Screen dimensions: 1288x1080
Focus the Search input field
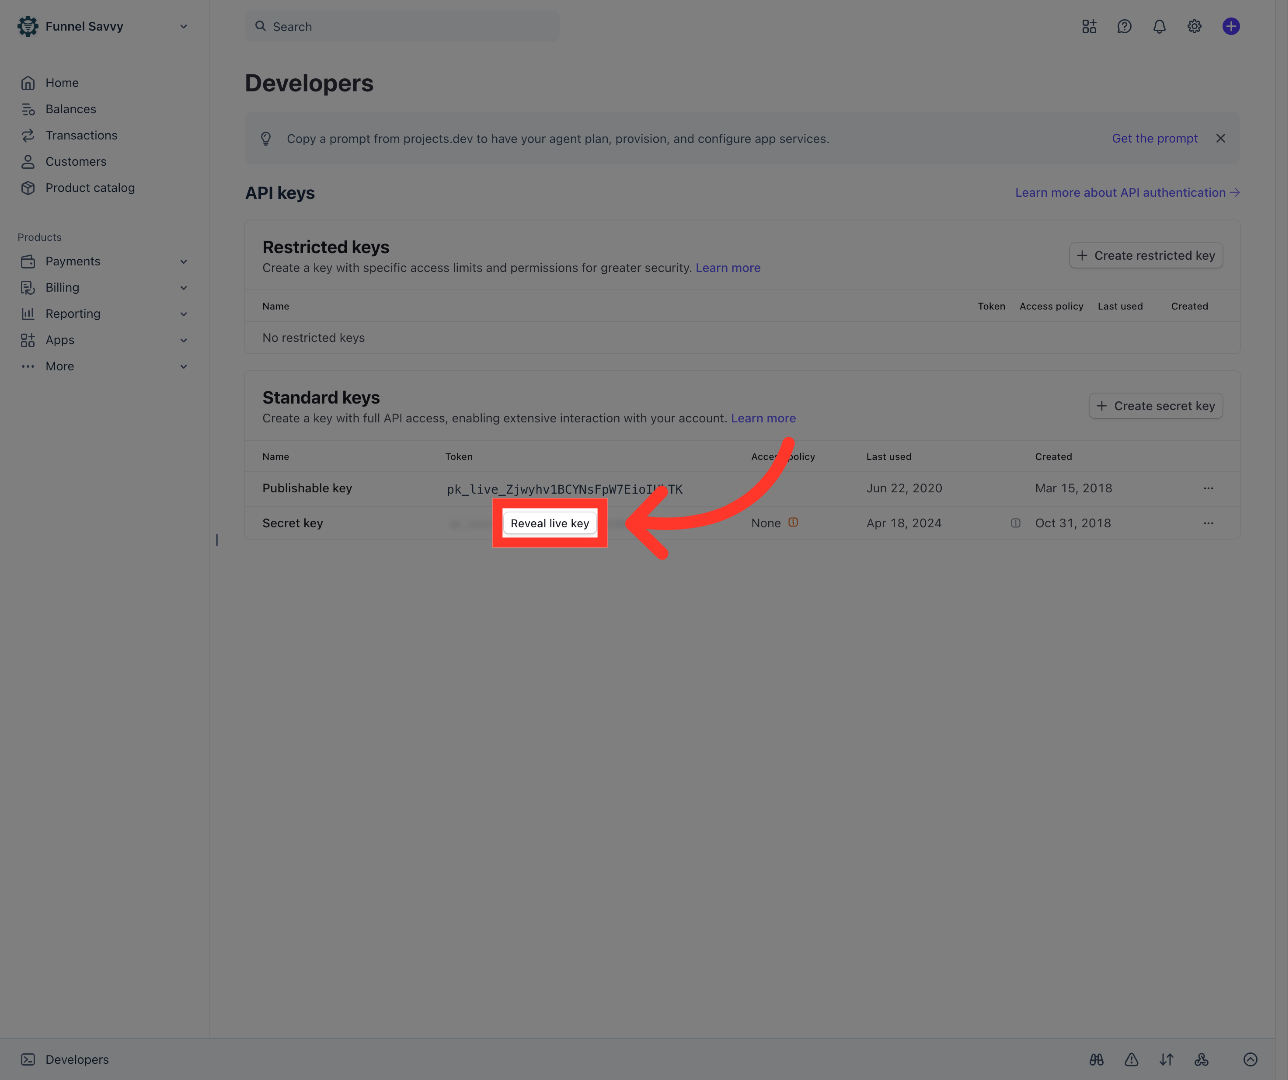pyautogui.click(x=402, y=27)
